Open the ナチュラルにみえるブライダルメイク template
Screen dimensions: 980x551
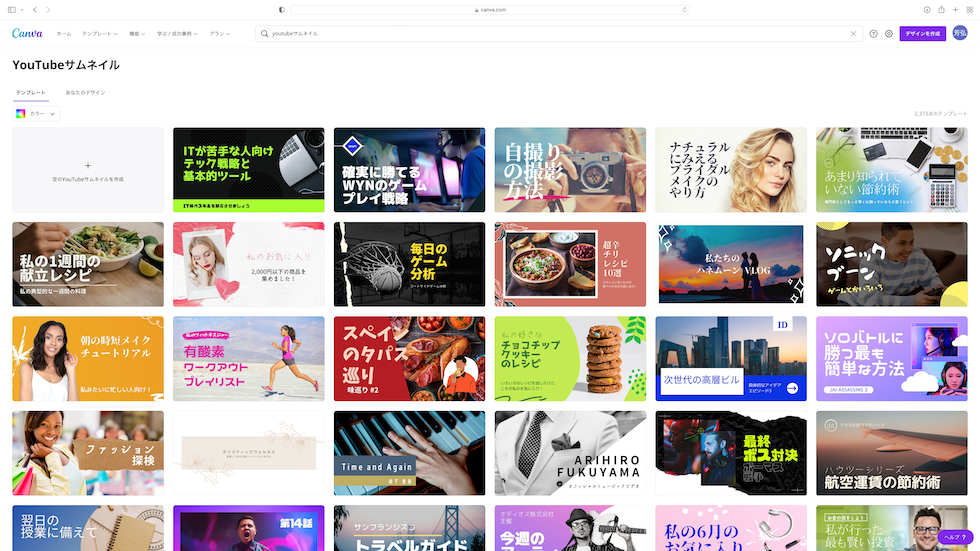pos(731,170)
